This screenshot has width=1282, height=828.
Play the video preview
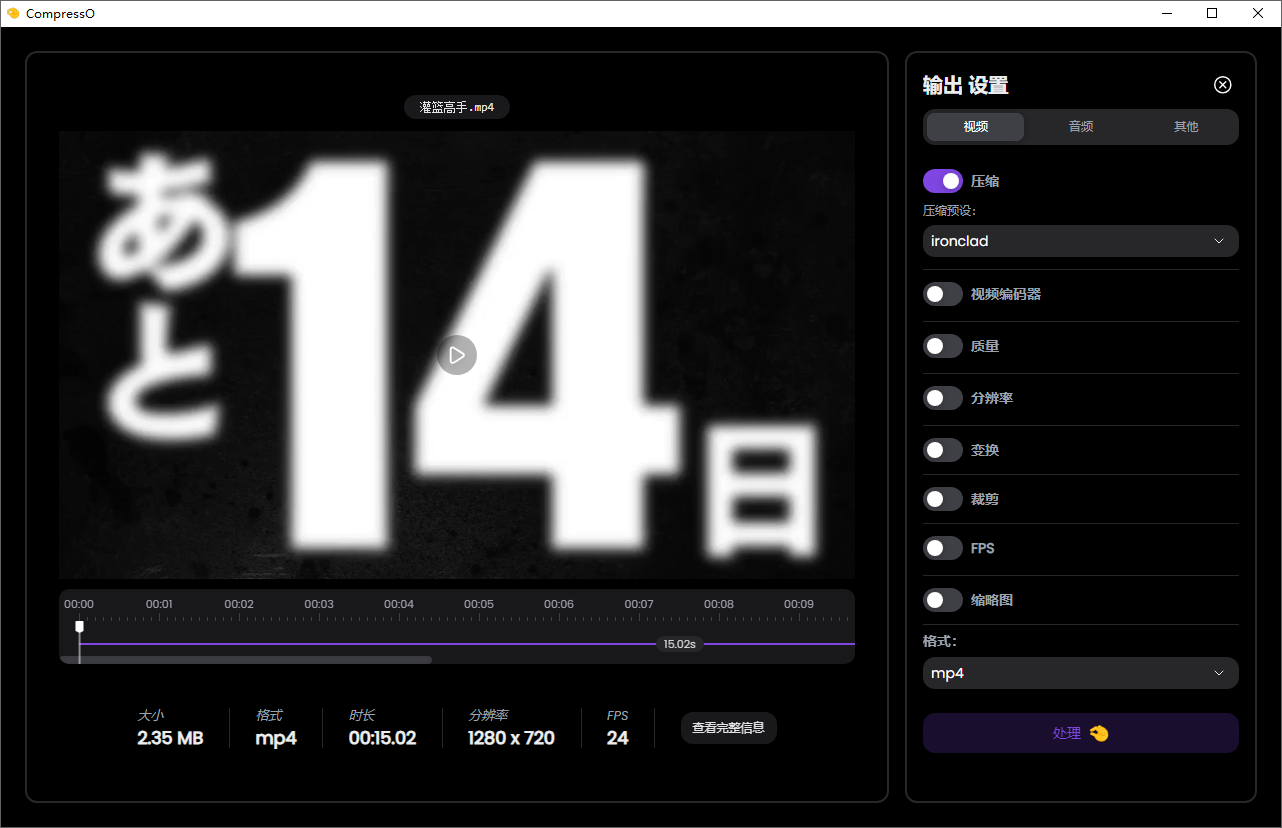[x=457, y=355]
